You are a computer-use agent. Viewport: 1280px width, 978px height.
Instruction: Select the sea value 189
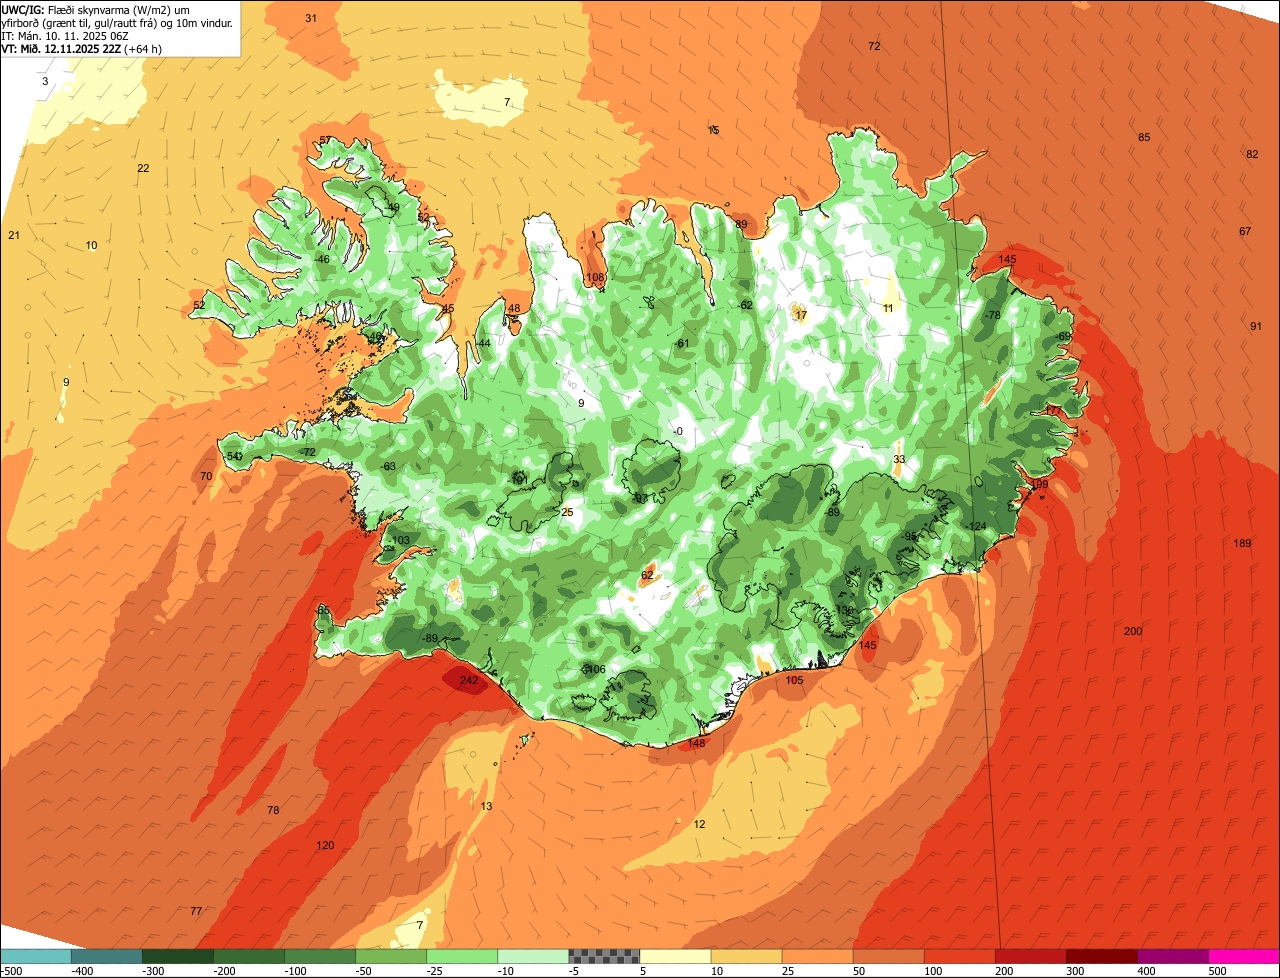[x=1242, y=543]
